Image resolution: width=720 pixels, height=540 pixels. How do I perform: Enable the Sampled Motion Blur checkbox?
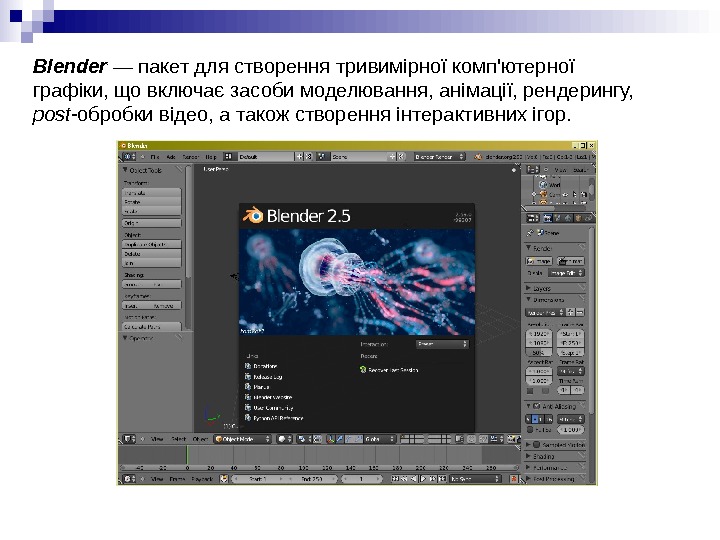(x=536, y=444)
